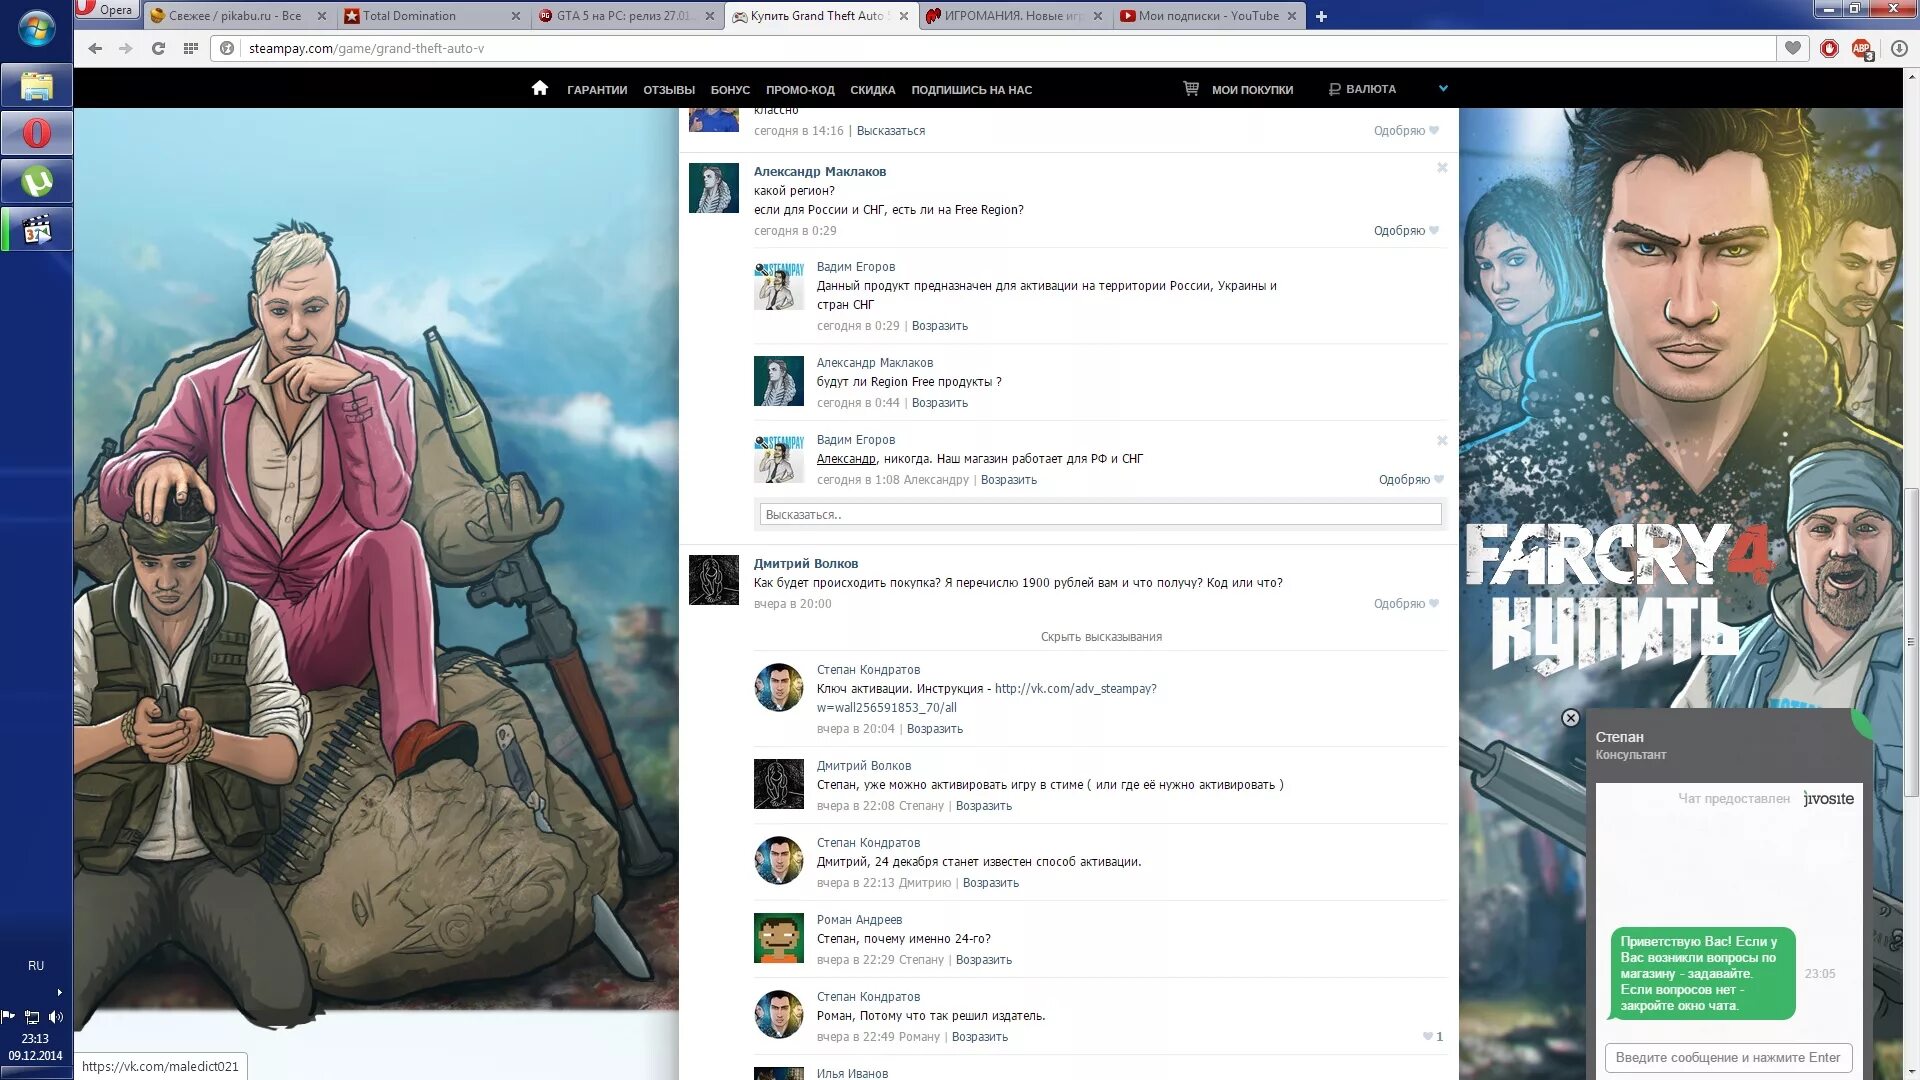Like the comment posted at 14:16
This screenshot has width=1920, height=1080.
pos(1406,131)
